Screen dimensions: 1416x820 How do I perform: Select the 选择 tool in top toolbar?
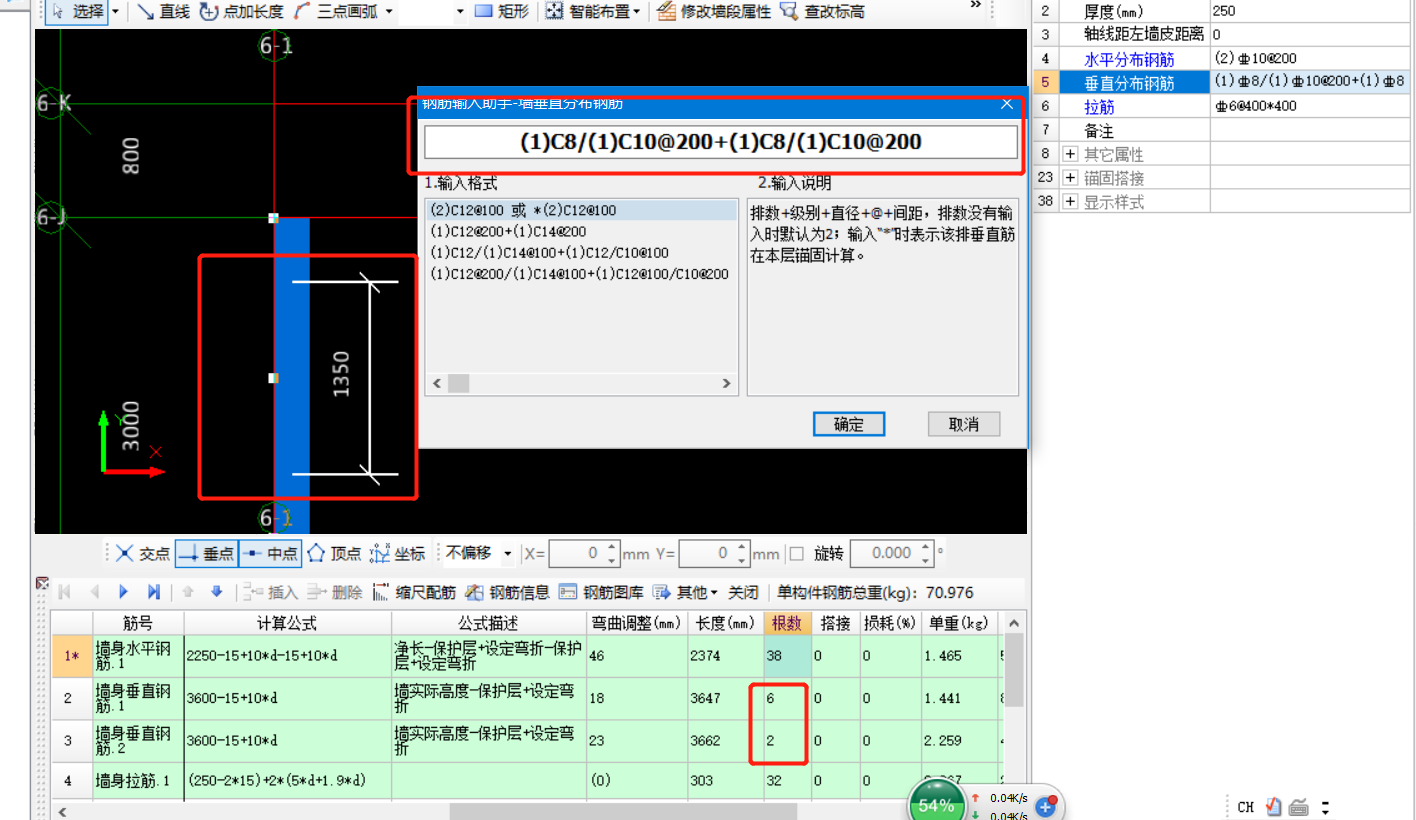[x=77, y=12]
